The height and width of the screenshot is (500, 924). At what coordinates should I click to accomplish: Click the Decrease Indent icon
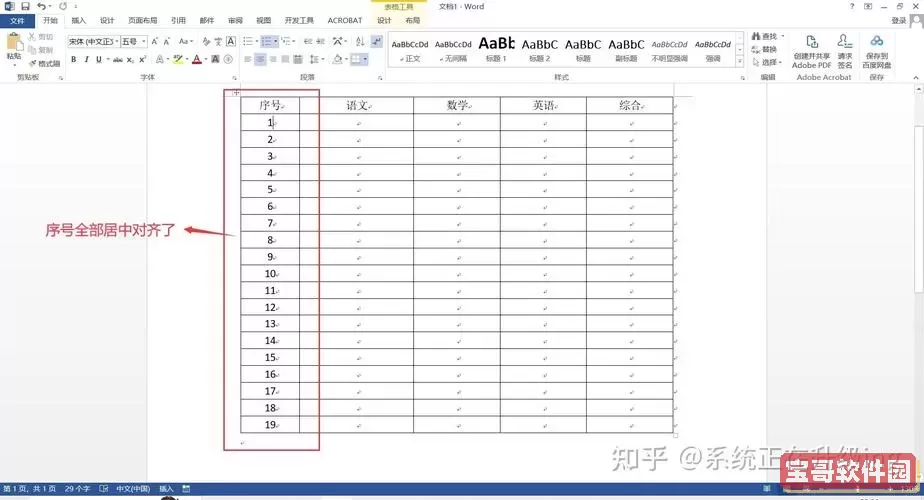tap(308, 41)
